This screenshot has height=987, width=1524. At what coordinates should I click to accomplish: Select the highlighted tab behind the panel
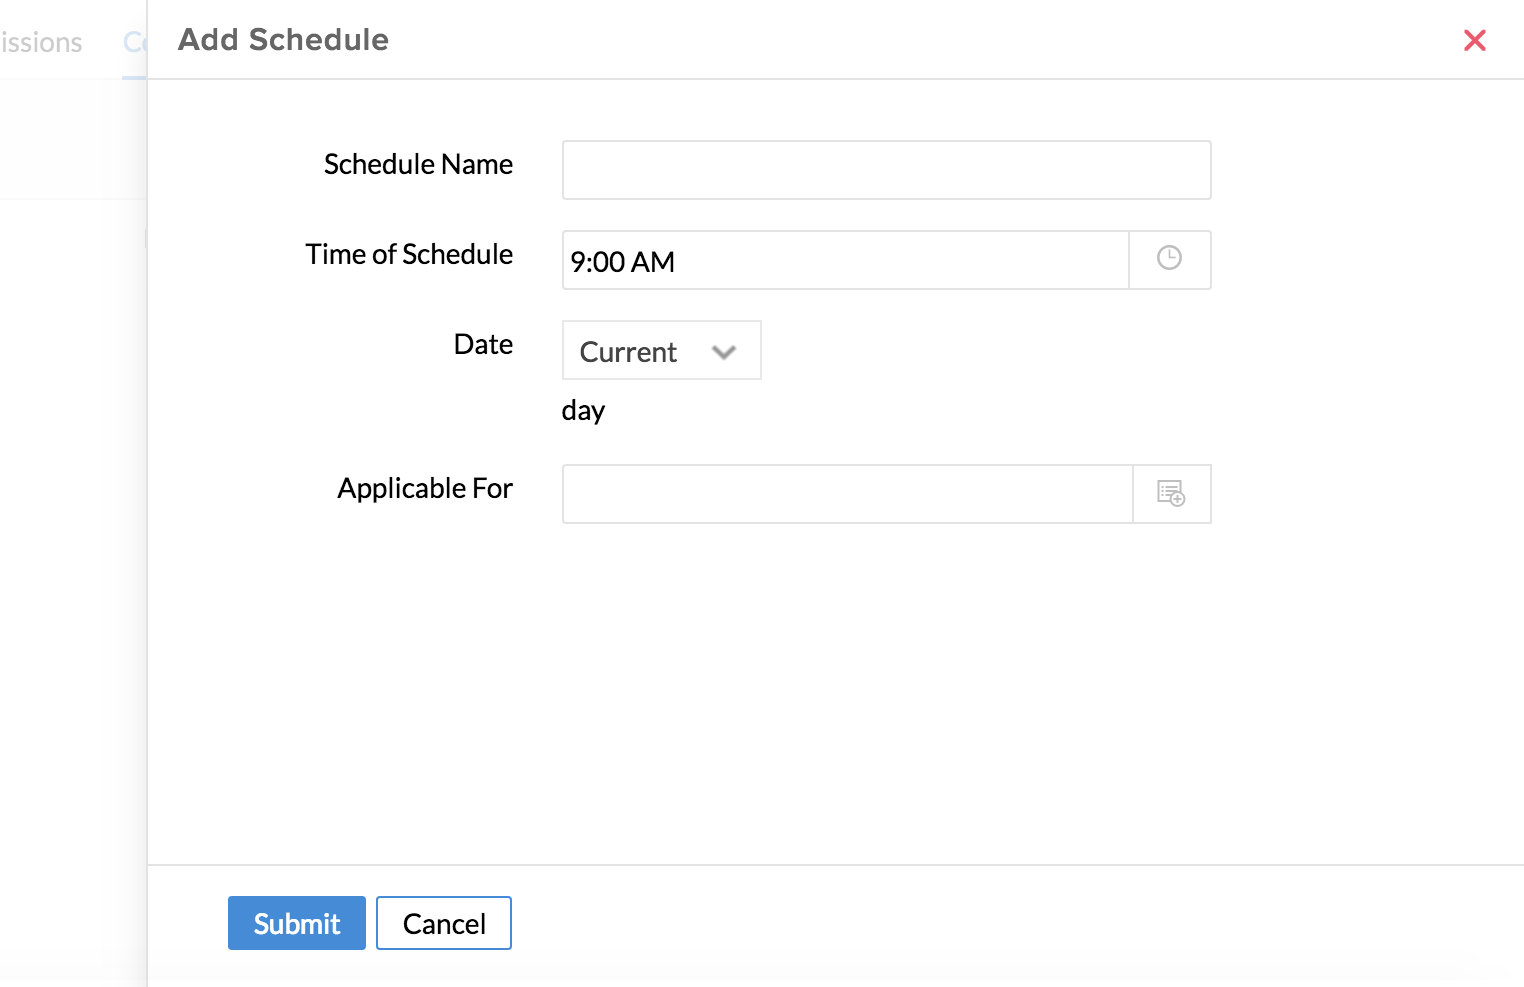click(x=134, y=42)
